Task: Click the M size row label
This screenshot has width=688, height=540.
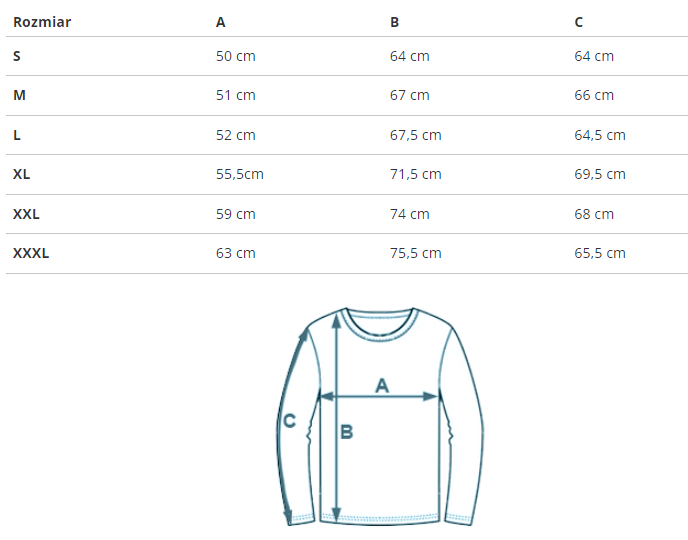Action: point(19,95)
